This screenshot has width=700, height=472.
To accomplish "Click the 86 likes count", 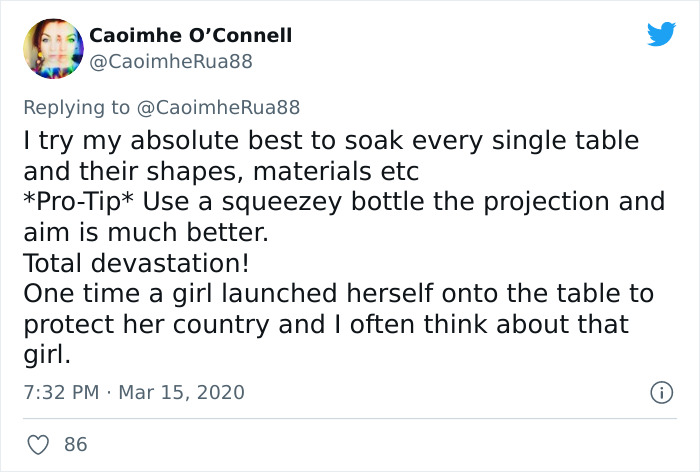I will (x=76, y=443).
